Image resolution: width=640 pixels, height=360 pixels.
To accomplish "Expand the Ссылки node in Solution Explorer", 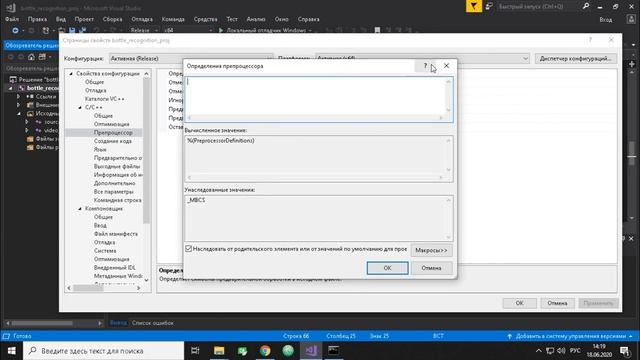I will coord(18,97).
